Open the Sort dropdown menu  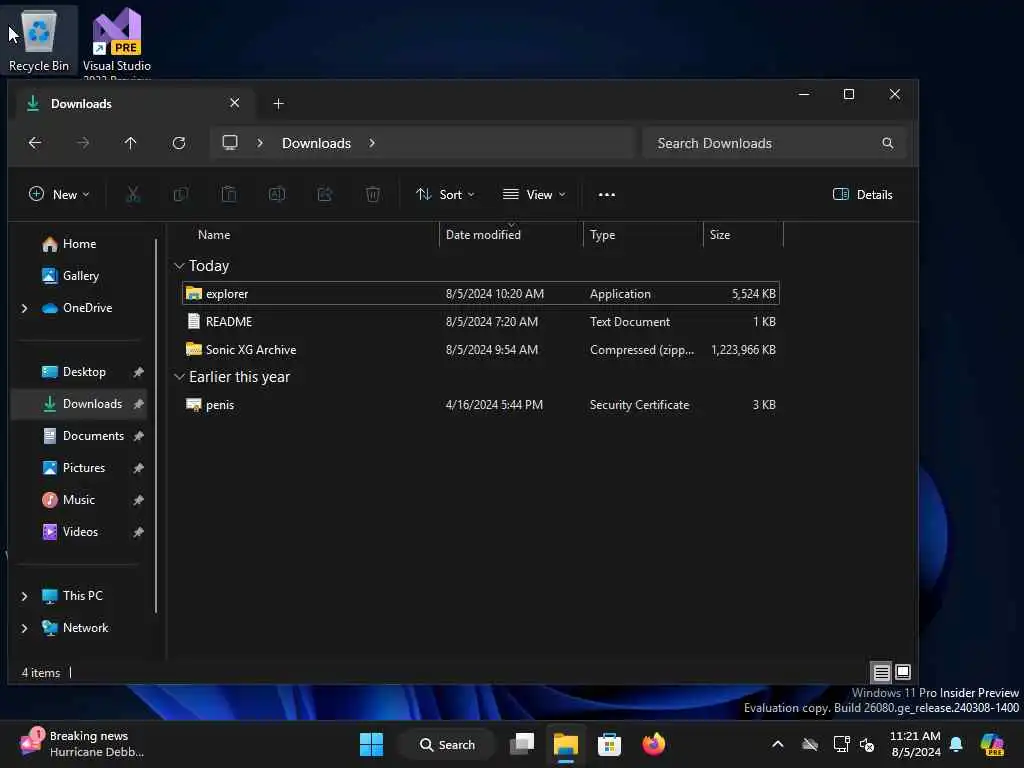[x=445, y=195]
